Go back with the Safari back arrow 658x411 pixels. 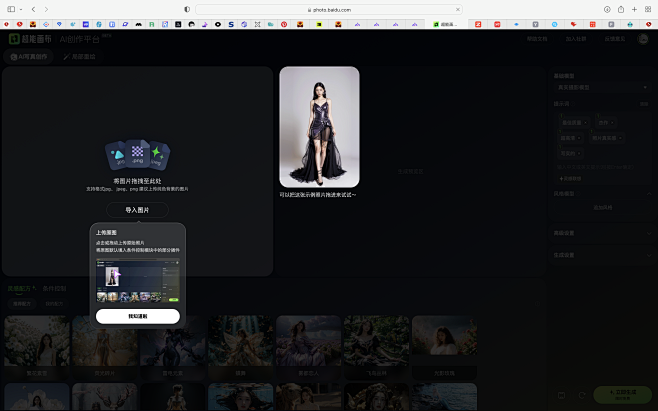click(x=34, y=9)
